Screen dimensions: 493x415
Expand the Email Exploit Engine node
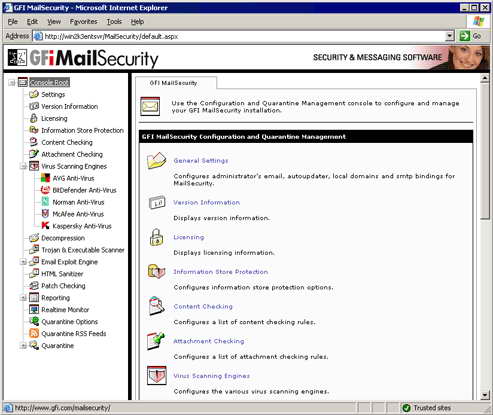23,262
